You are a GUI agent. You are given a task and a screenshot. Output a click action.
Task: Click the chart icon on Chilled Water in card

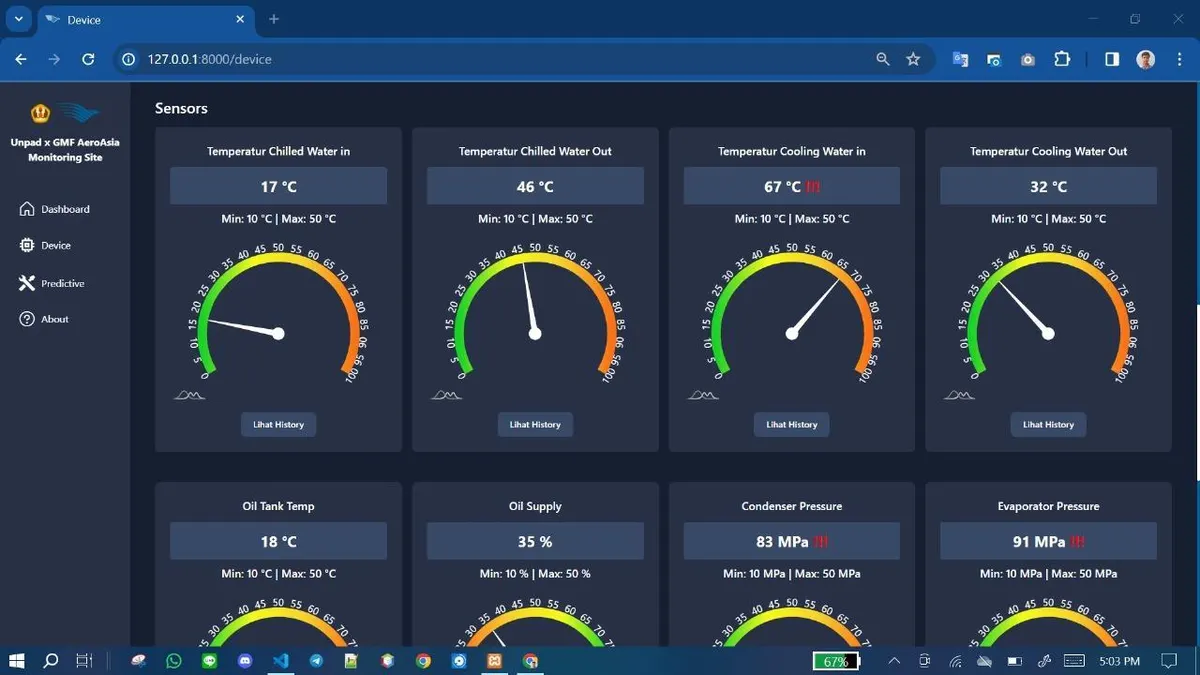189,395
